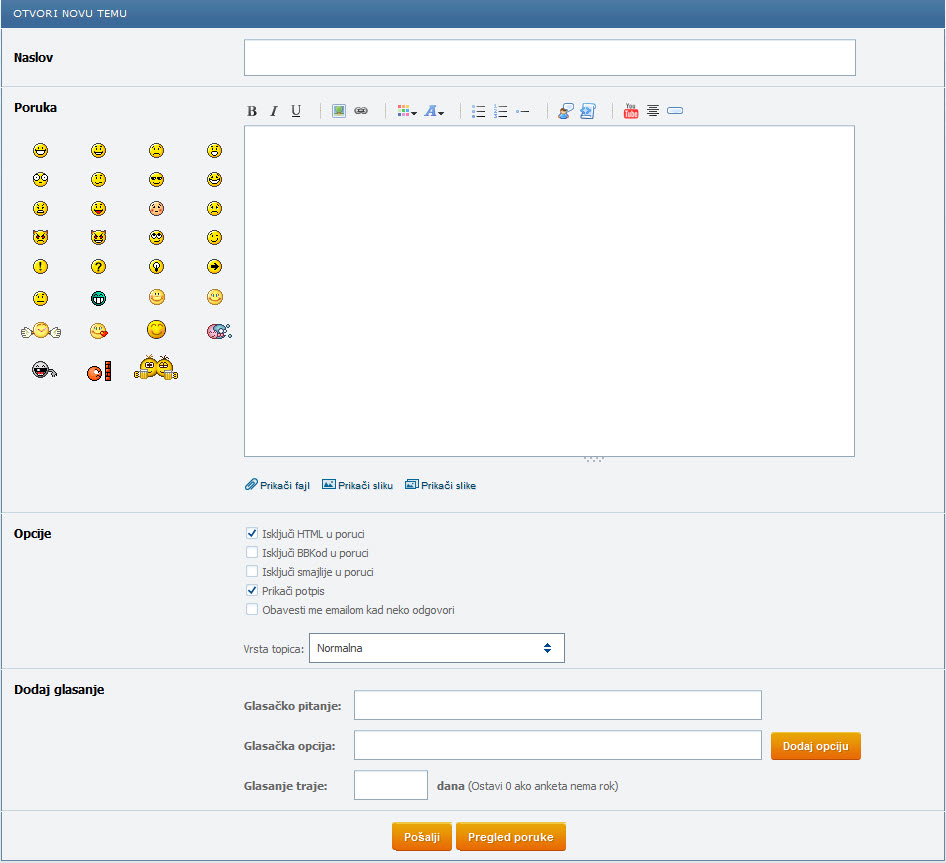Insert the smiley blowing a heart kiss
This screenshot has width=946, height=863.
point(98,331)
